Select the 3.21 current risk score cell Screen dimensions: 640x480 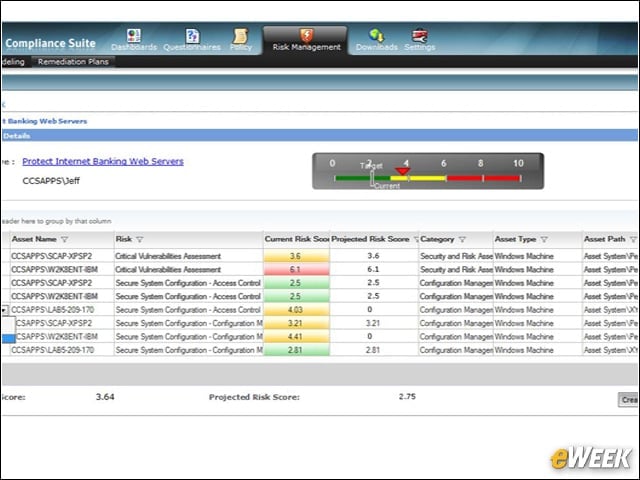click(296, 323)
